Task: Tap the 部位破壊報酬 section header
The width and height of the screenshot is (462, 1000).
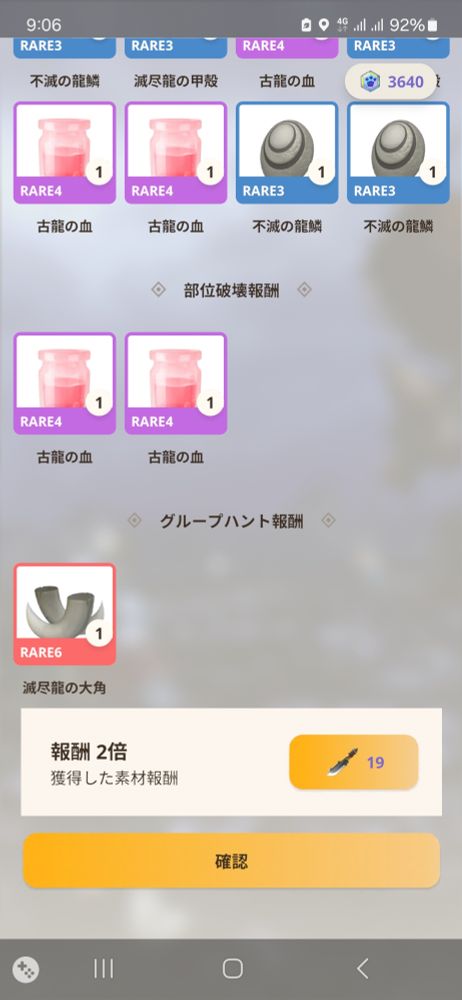Action: coord(231,290)
